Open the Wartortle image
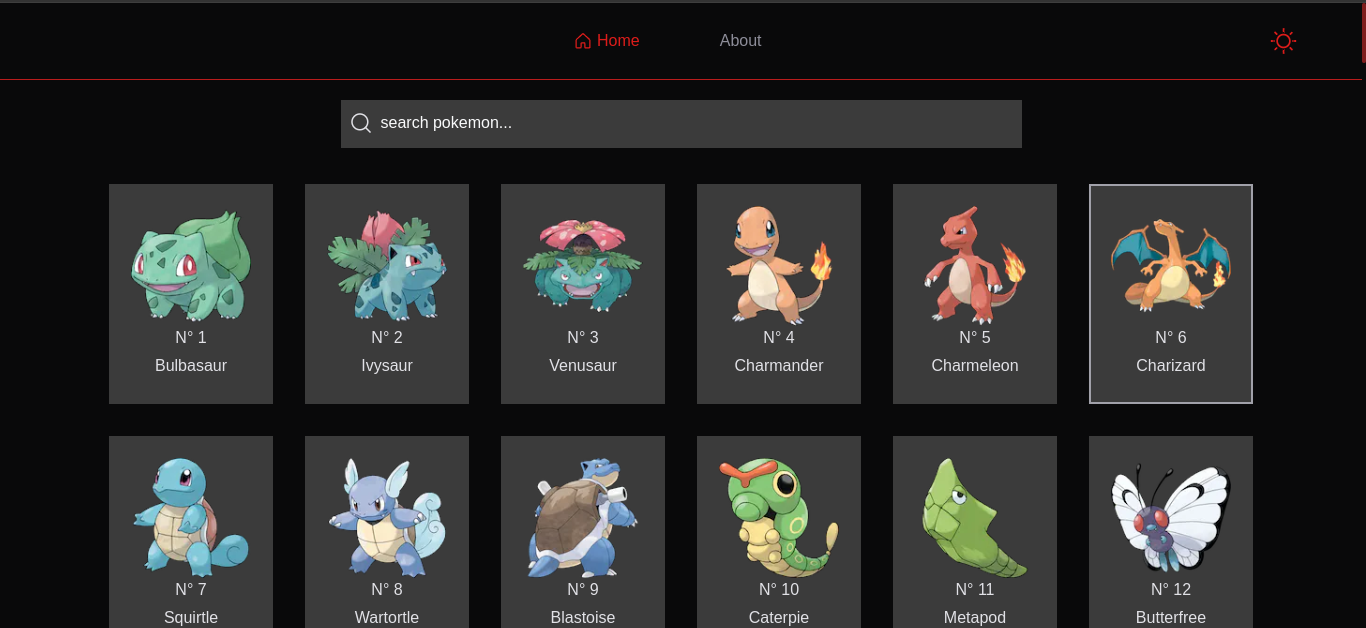 [387, 516]
